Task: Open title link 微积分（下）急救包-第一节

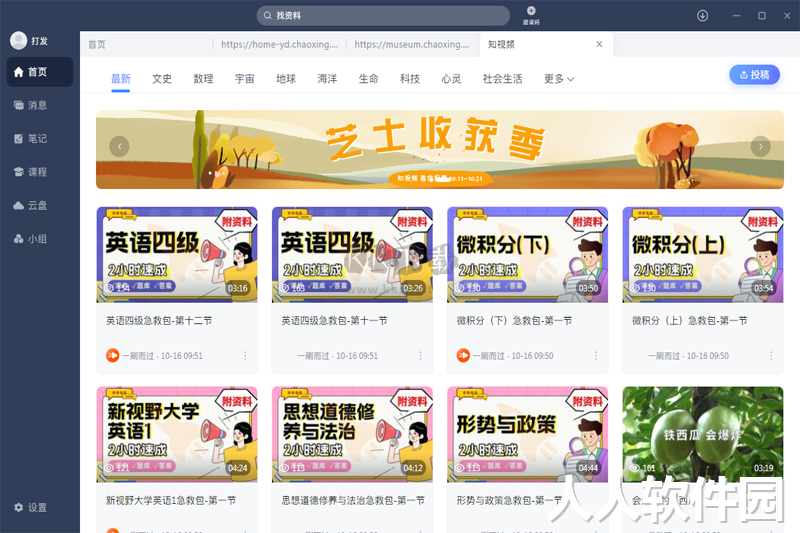Action: pos(514,321)
